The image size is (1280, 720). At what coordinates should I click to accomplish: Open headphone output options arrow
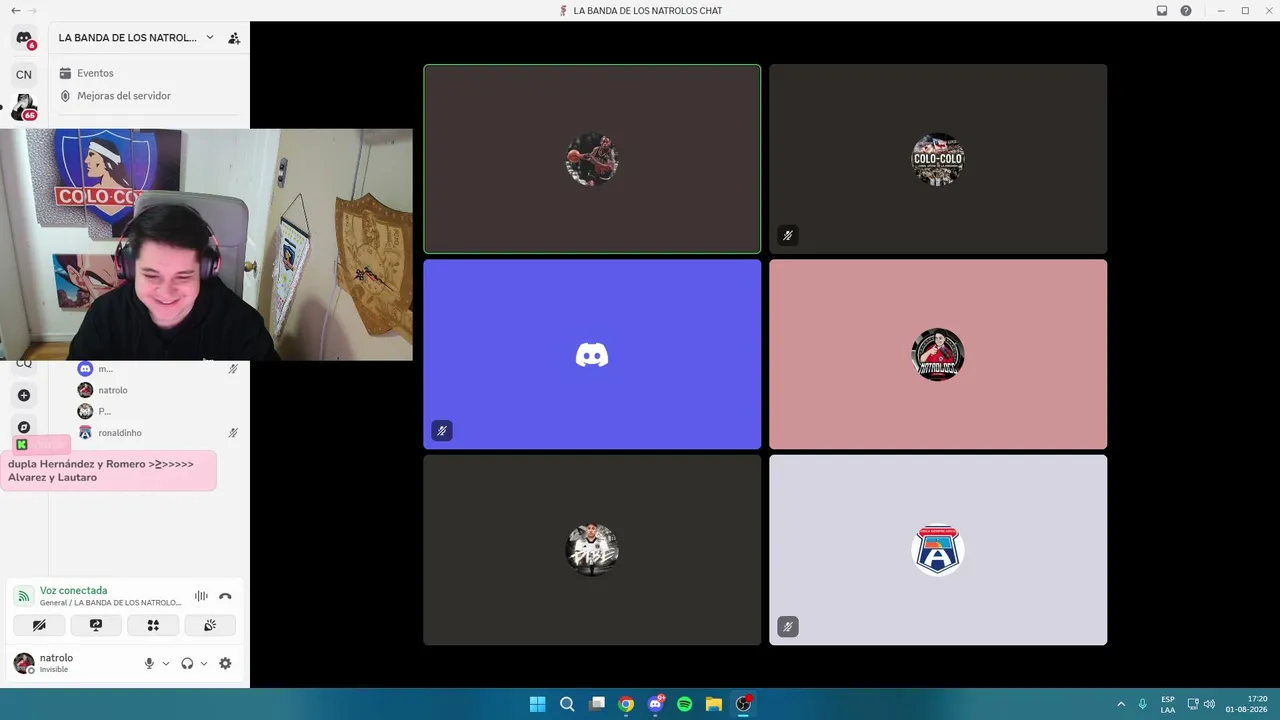pos(204,663)
